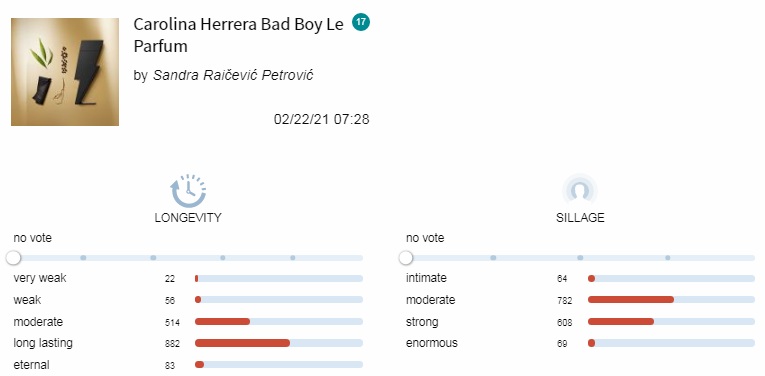The height and width of the screenshot is (376, 765).
Task: Click the SILLAGE heading label
Action: click(580, 218)
